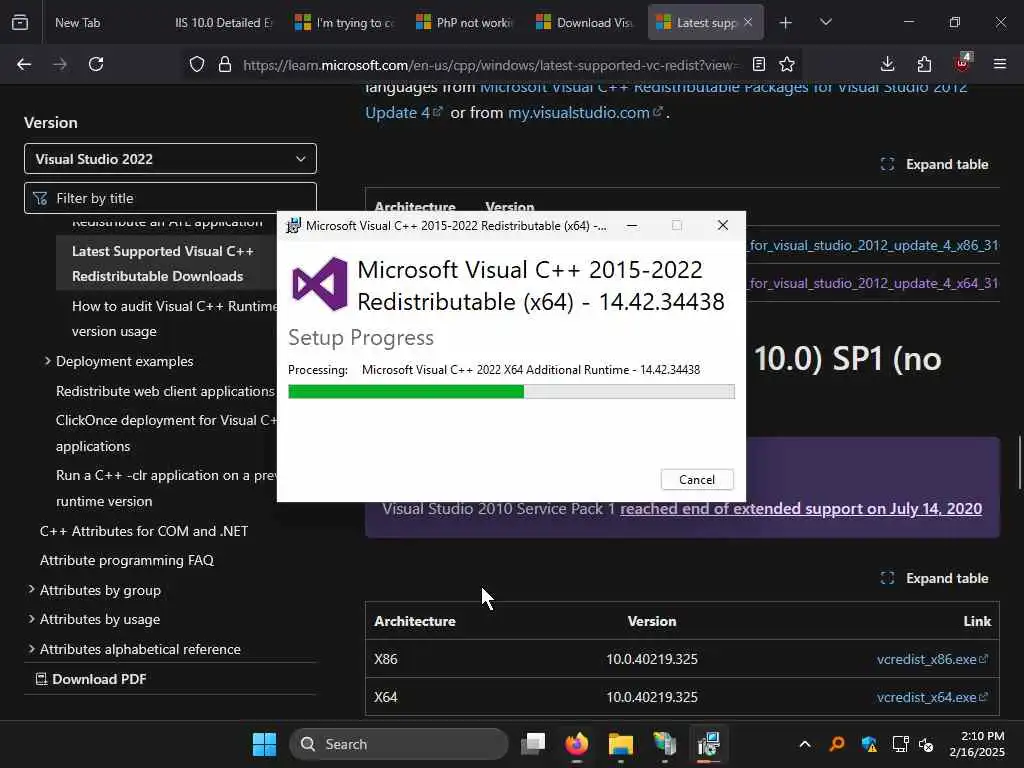Reload the current page
This screenshot has width=1024, height=768.
[x=96, y=64]
